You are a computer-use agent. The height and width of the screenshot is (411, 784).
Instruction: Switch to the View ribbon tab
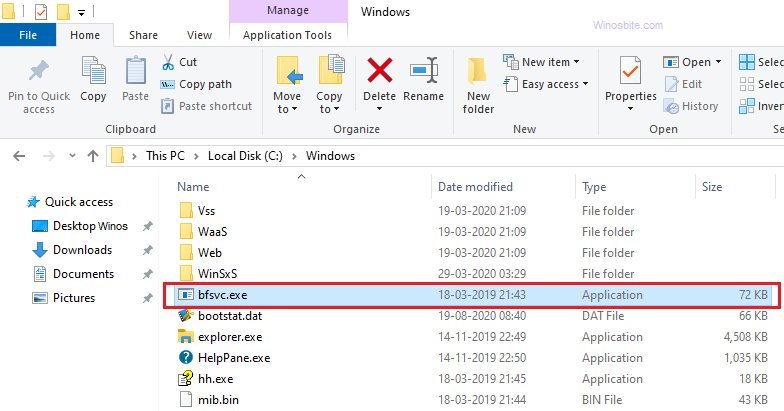pos(200,35)
